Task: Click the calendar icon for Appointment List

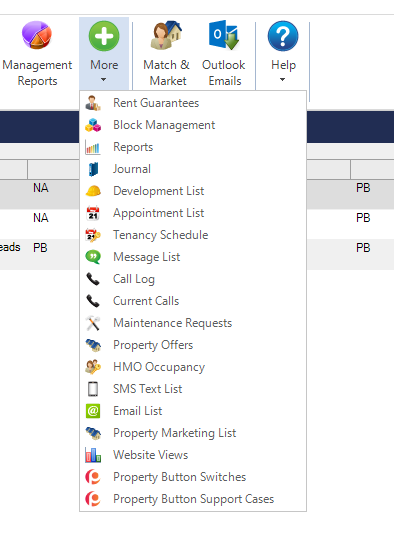Action: pyautogui.click(x=93, y=213)
